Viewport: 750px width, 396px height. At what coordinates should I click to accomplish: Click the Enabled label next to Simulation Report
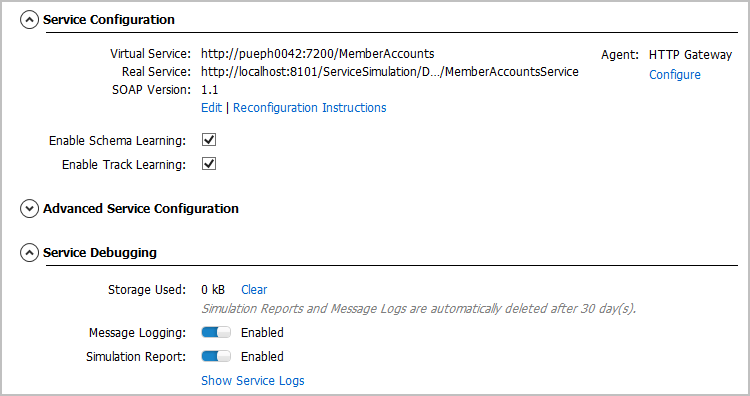pos(262,356)
